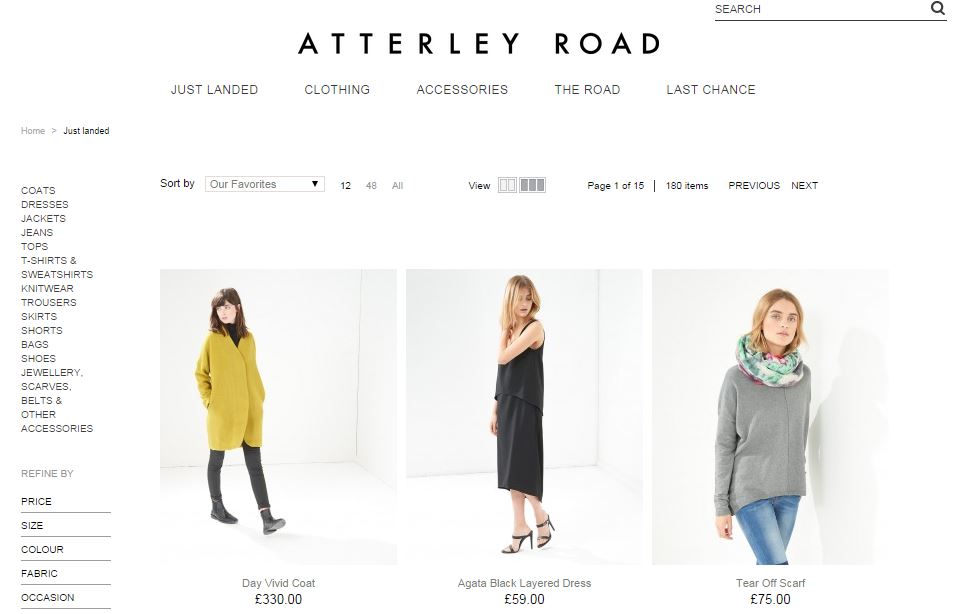968x614 pixels.
Task: Show 48 items per page
Action: (x=371, y=186)
